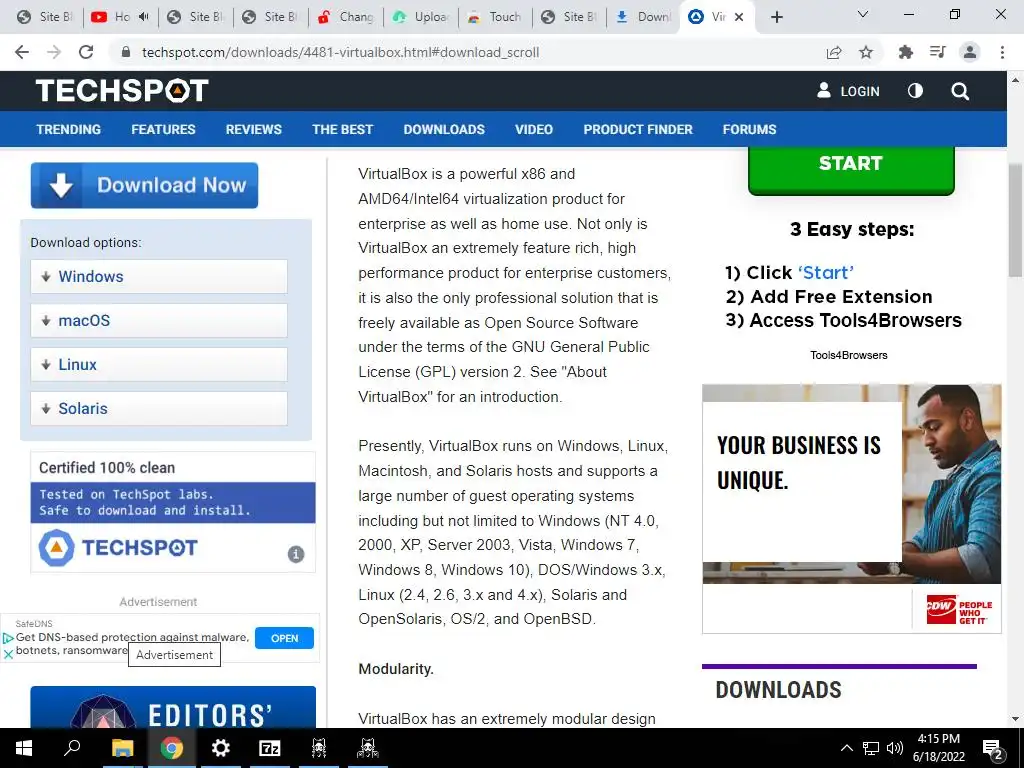The height and width of the screenshot is (768, 1024).
Task: Open the LOGIN link
Action: click(x=848, y=91)
